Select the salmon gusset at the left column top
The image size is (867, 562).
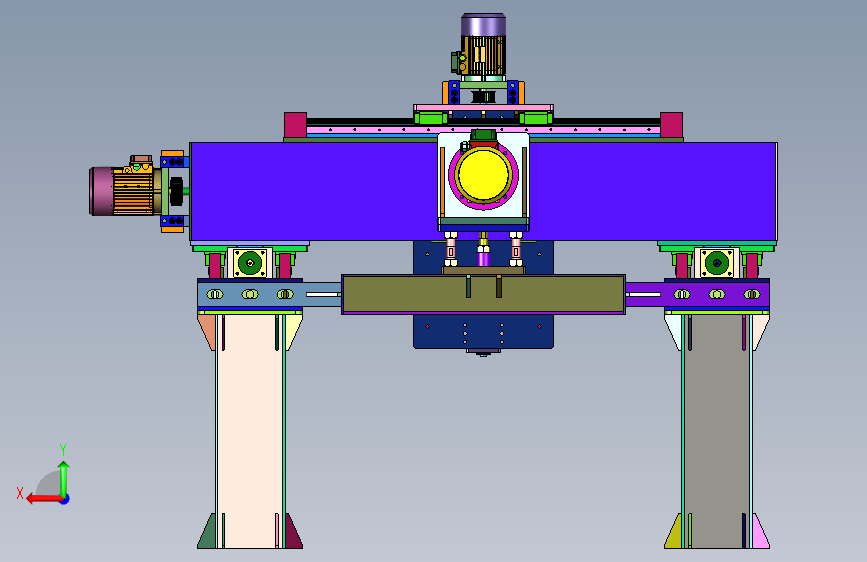pos(206,331)
